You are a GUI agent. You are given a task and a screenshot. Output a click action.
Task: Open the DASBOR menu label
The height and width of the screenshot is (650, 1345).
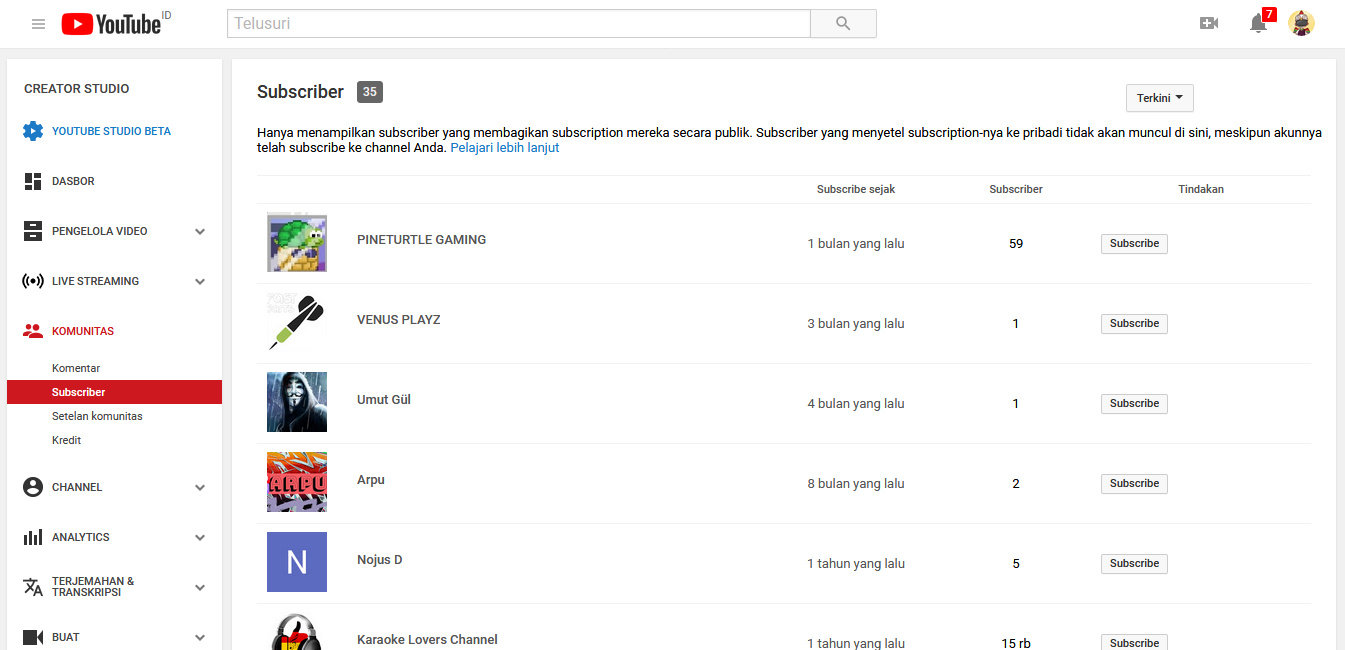coord(73,181)
